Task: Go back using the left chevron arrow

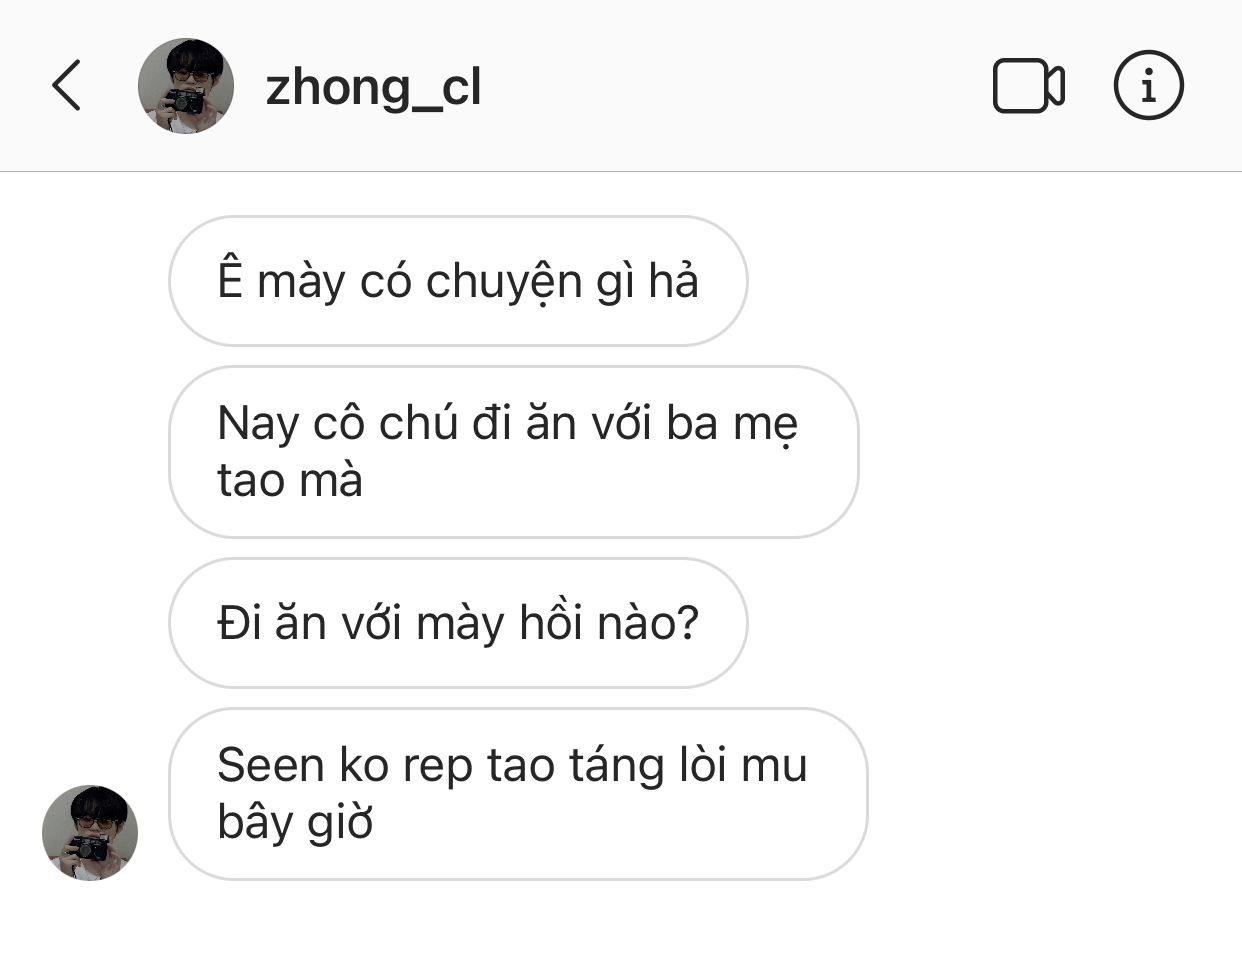Action: click(66, 85)
